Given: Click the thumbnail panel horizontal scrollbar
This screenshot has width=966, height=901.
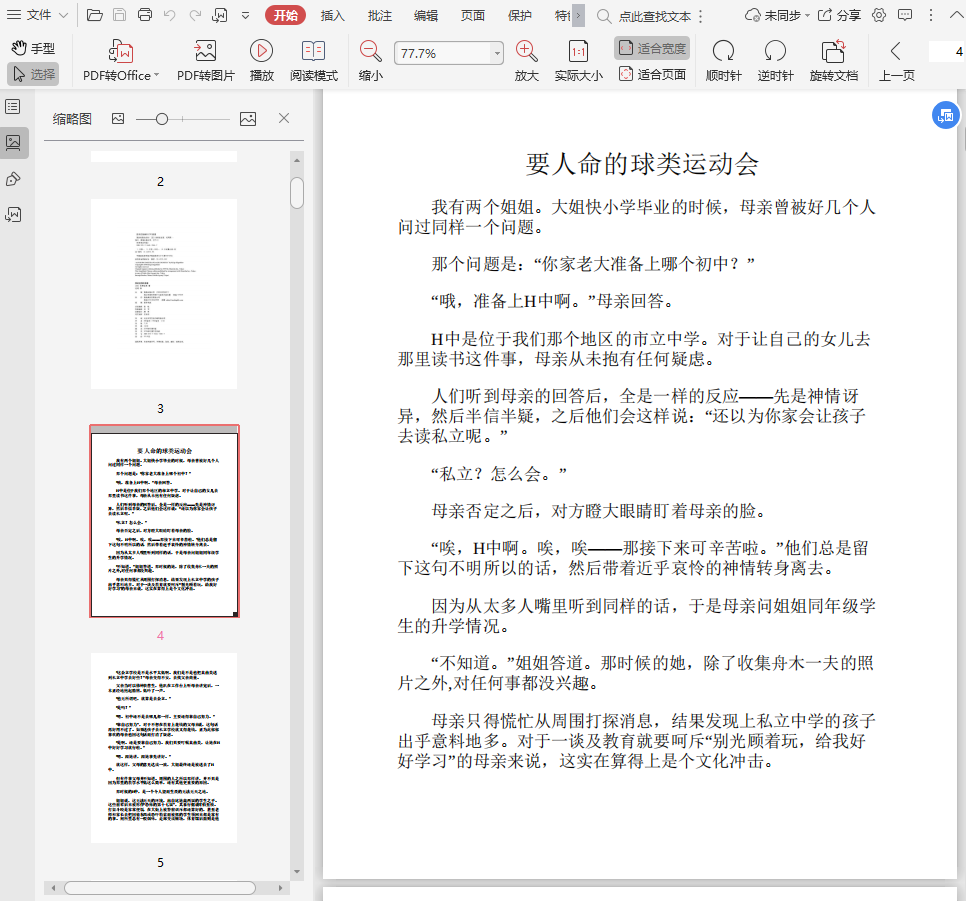Looking at the screenshot, I should (x=160, y=888).
